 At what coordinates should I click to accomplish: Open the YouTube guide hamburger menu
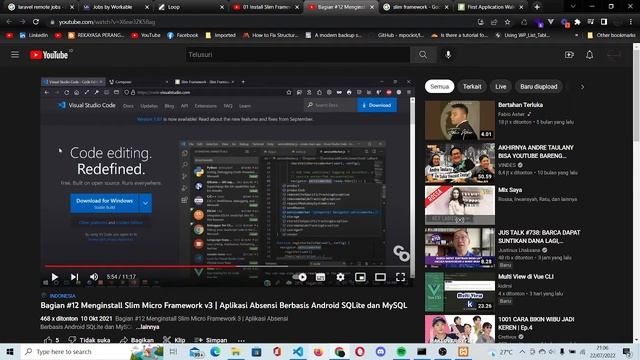[15, 54]
